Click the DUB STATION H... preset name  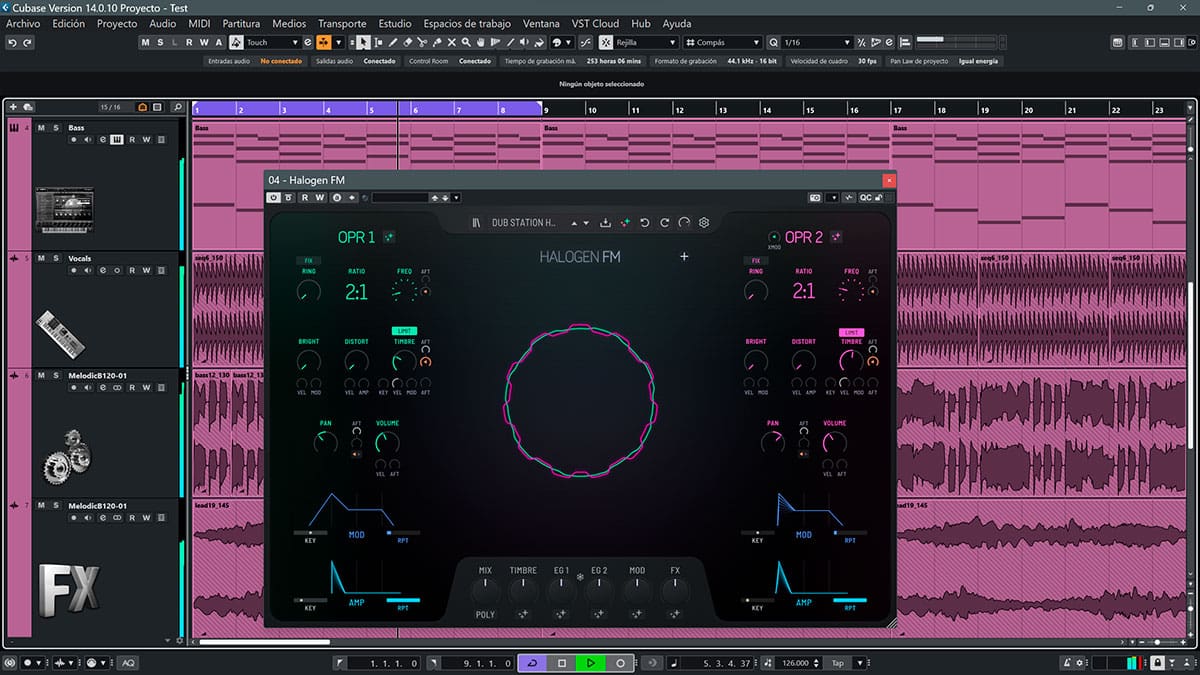(524, 223)
